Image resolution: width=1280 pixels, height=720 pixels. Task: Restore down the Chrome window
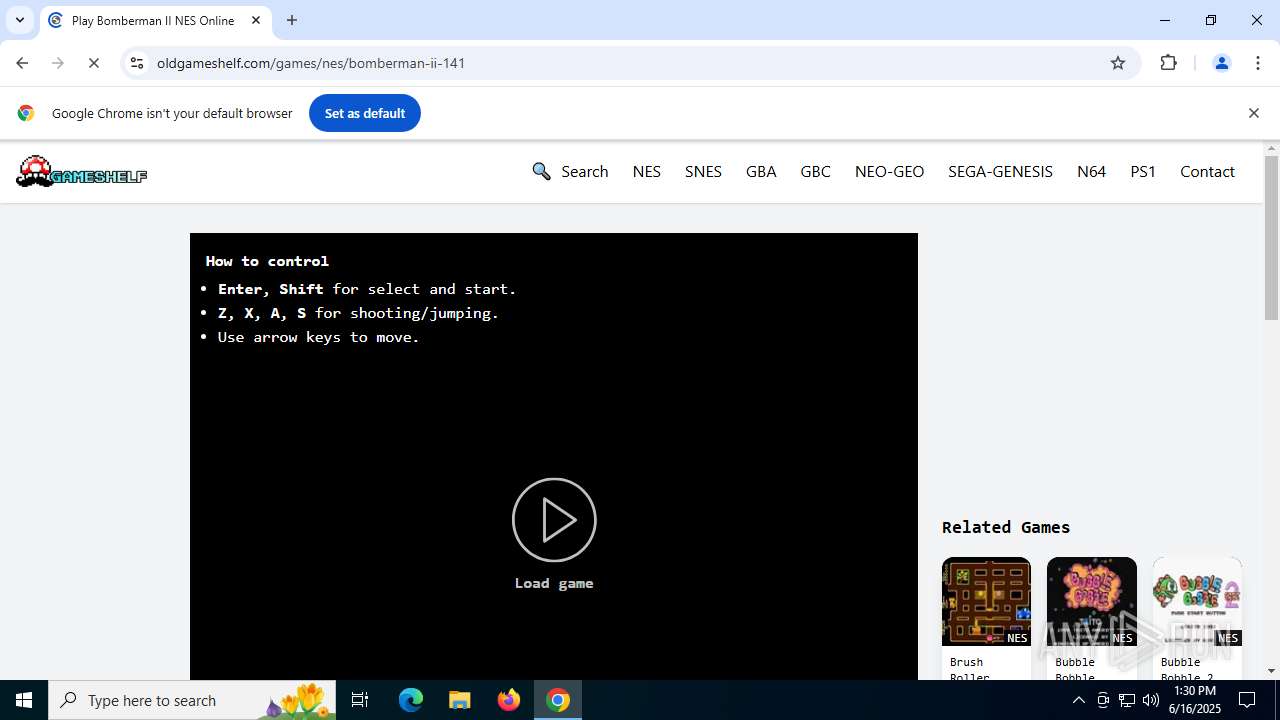(x=1211, y=20)
